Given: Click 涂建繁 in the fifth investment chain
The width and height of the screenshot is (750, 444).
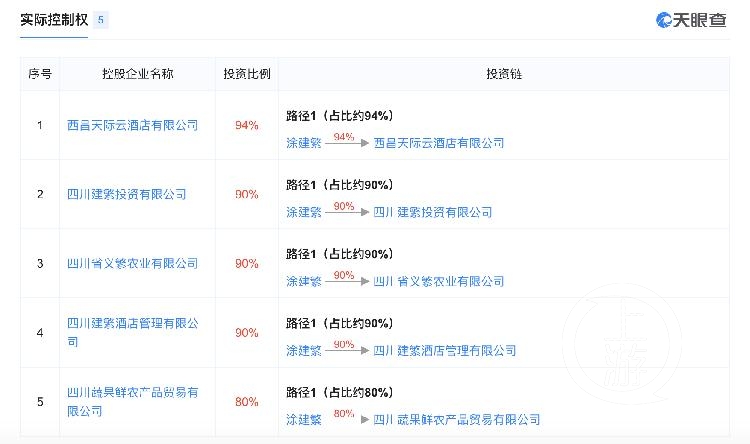Looking at the screenshot, I should pos(304,420).
